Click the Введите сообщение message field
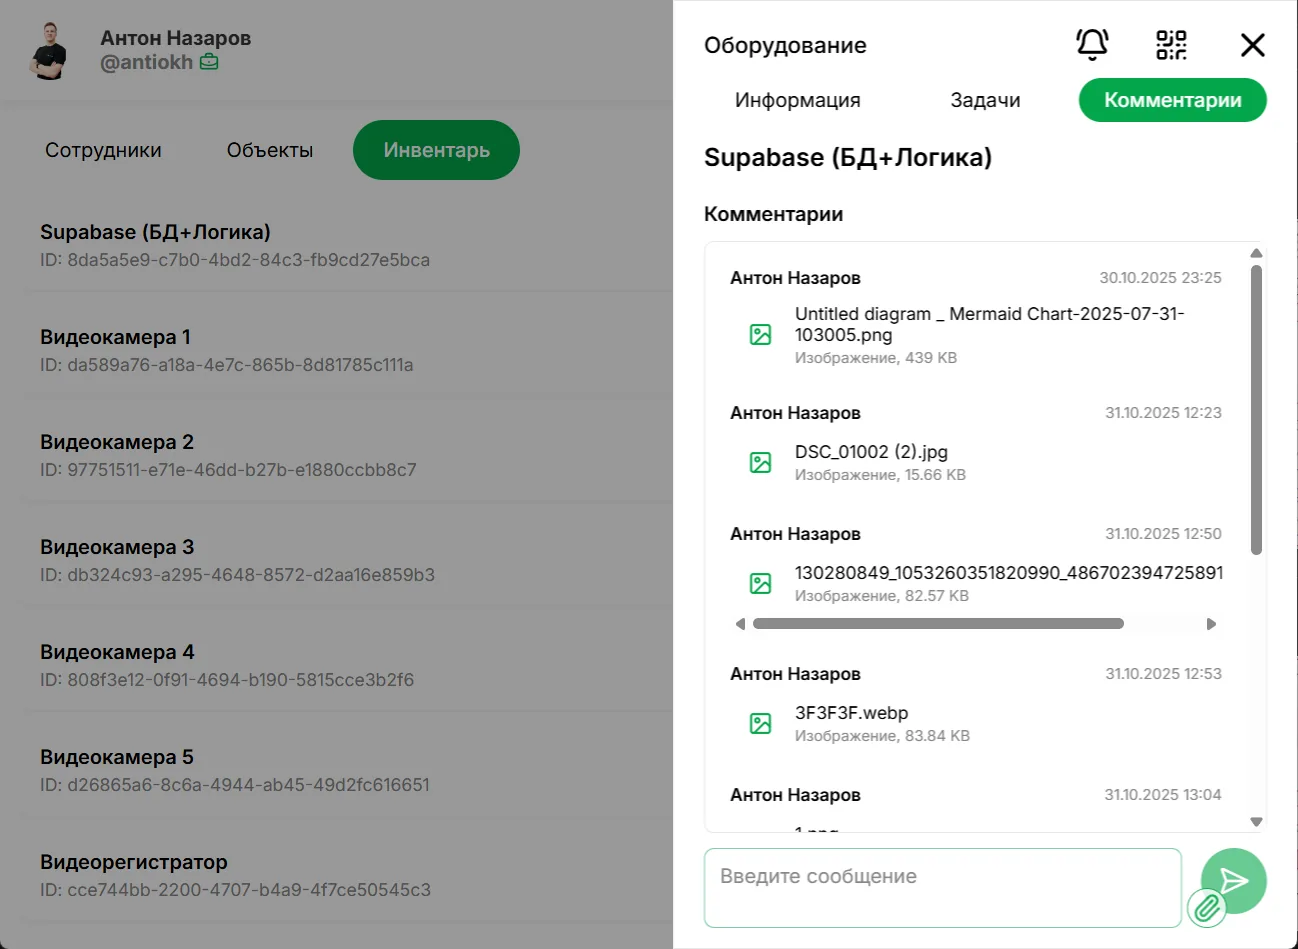 pyautogui.click(x=941, y=887)
